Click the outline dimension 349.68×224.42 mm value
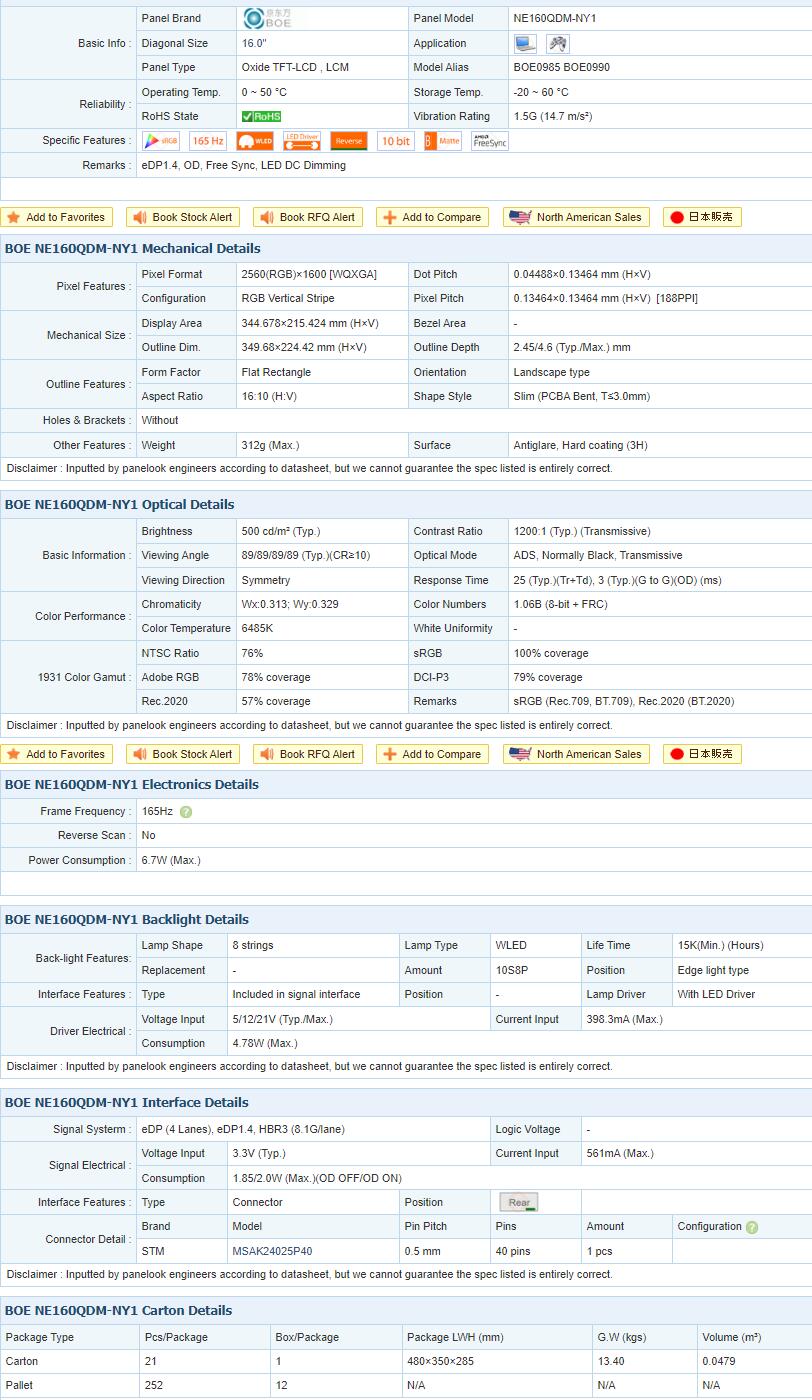The image size is (812, 1400). click(304, 347)
